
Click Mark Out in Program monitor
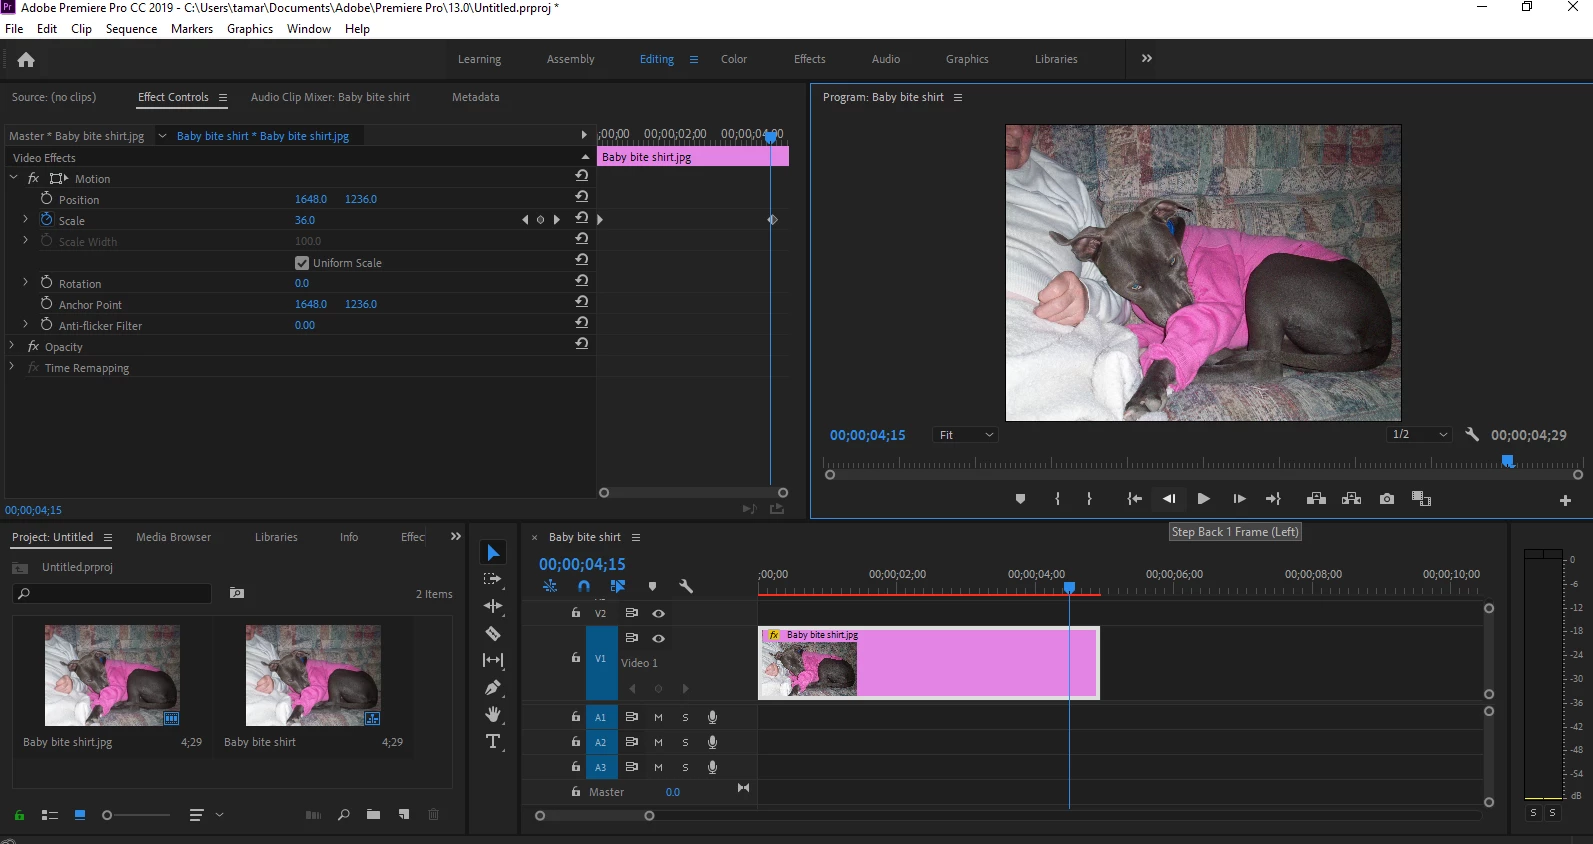(x=1089, y=499)
